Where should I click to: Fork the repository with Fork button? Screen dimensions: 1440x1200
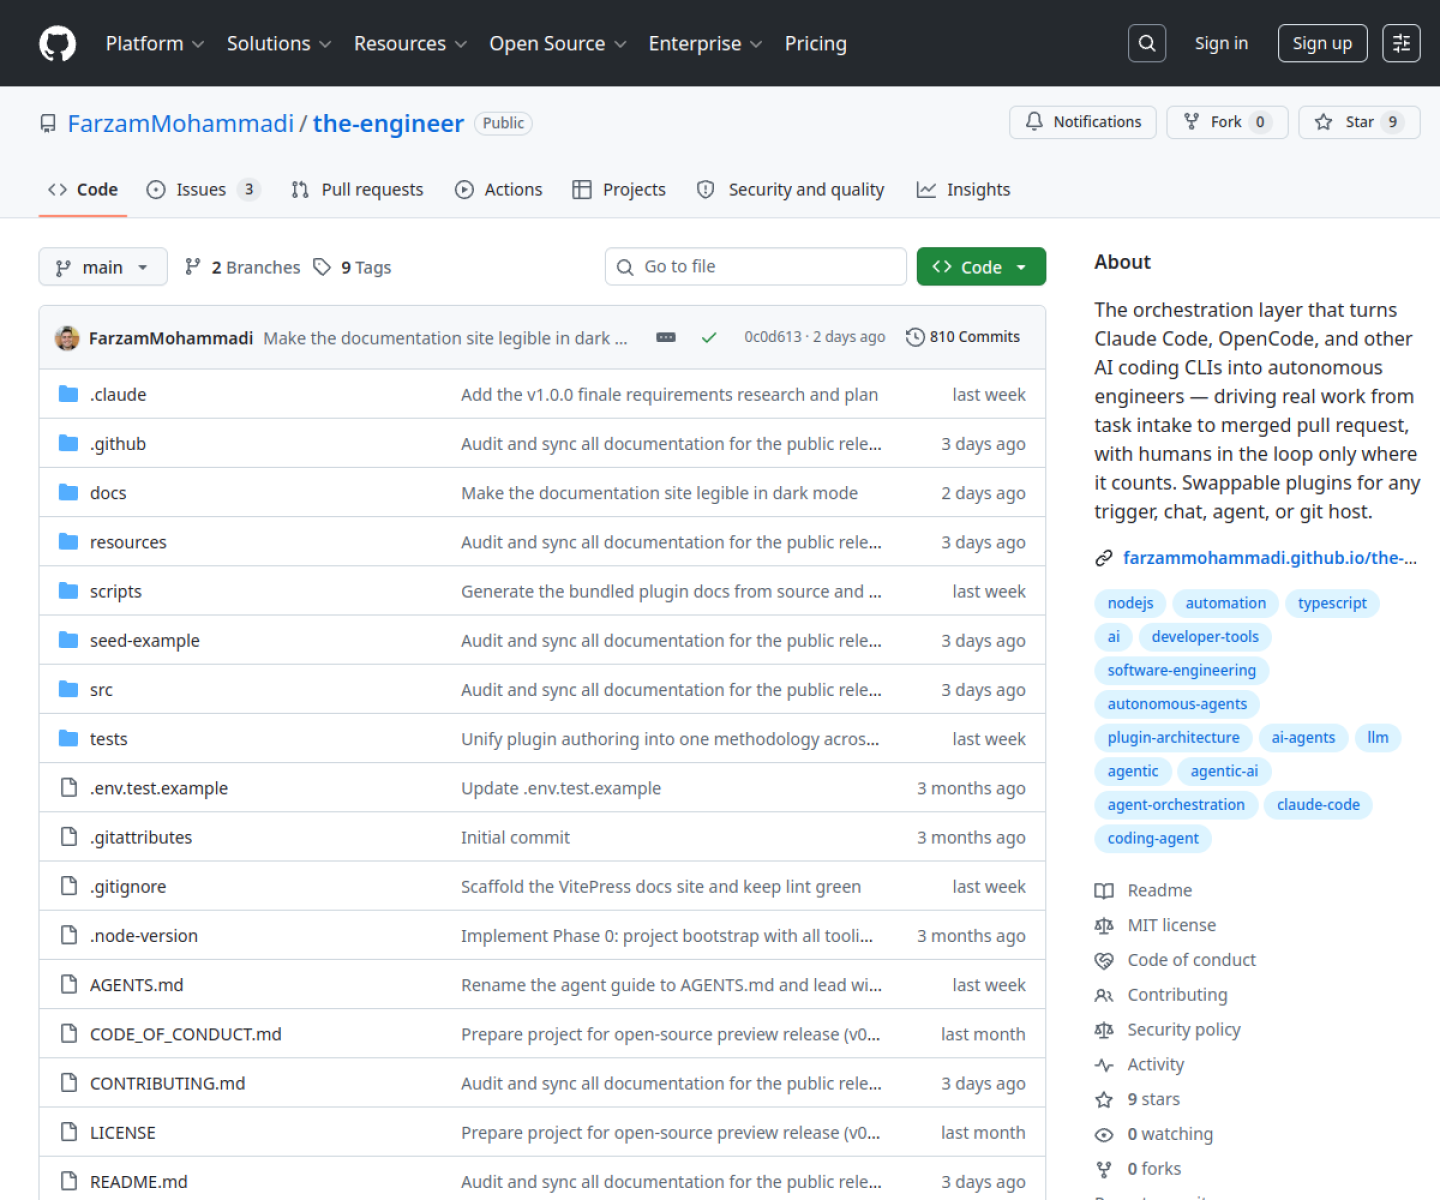[x=1227, y=122]
